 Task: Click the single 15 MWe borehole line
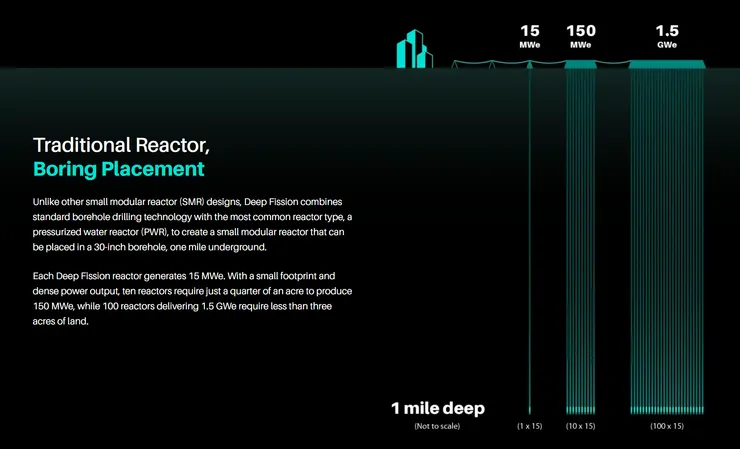(530, 237)
